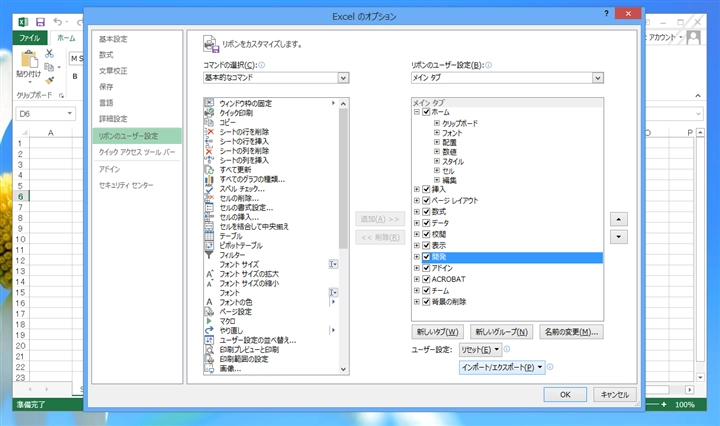Select the コピー command icon
The height and width of the screenshot is (426, 720).
209,122
